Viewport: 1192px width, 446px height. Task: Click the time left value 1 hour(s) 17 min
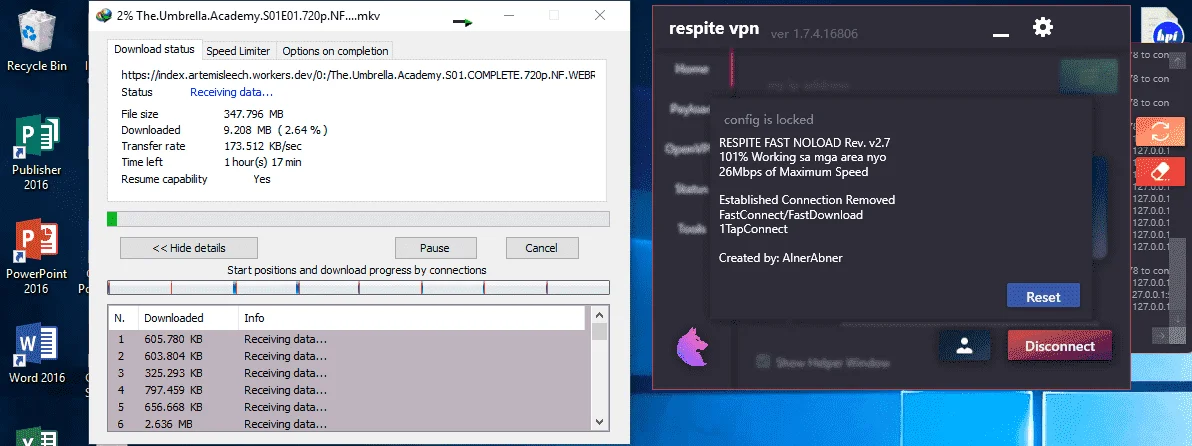(262, 162)
